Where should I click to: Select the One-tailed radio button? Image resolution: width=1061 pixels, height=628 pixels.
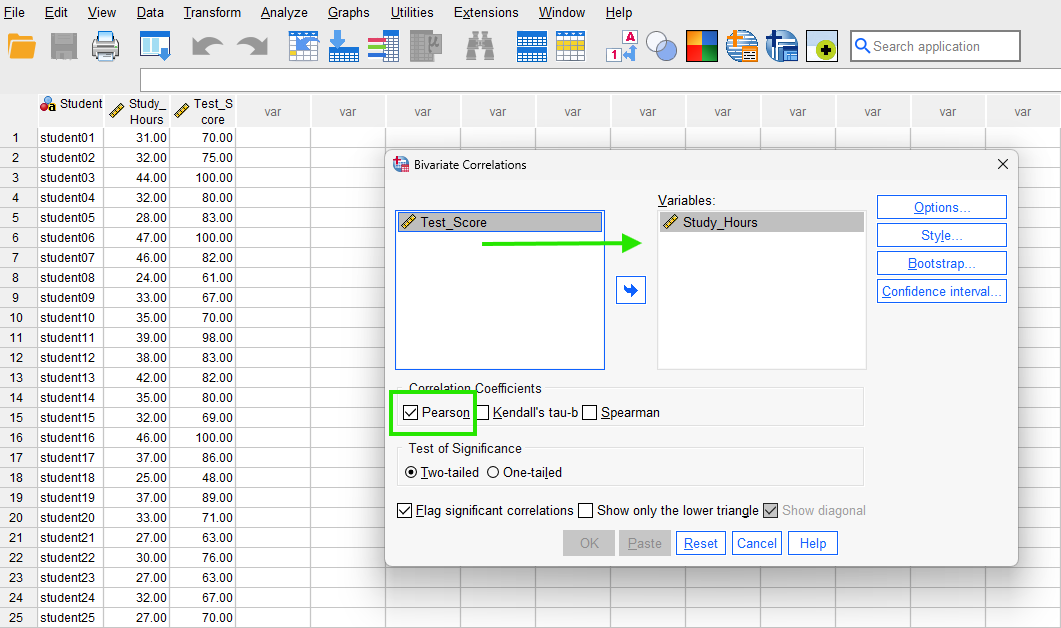pos(493,472)
